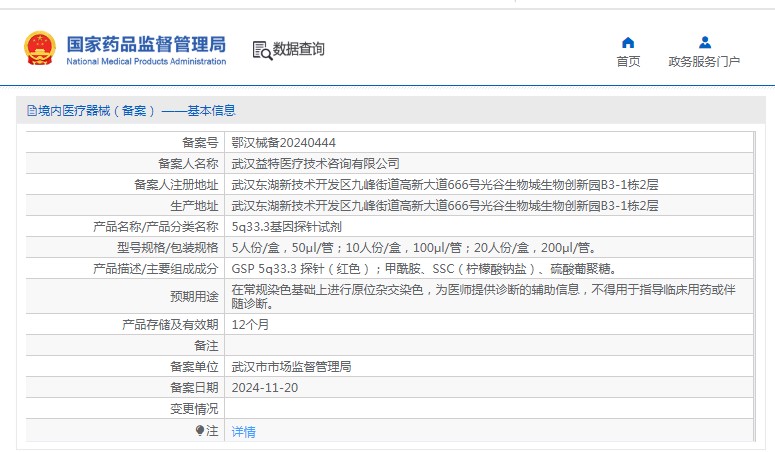Click the lightbulb icon beside 注

tap(200, 431)
